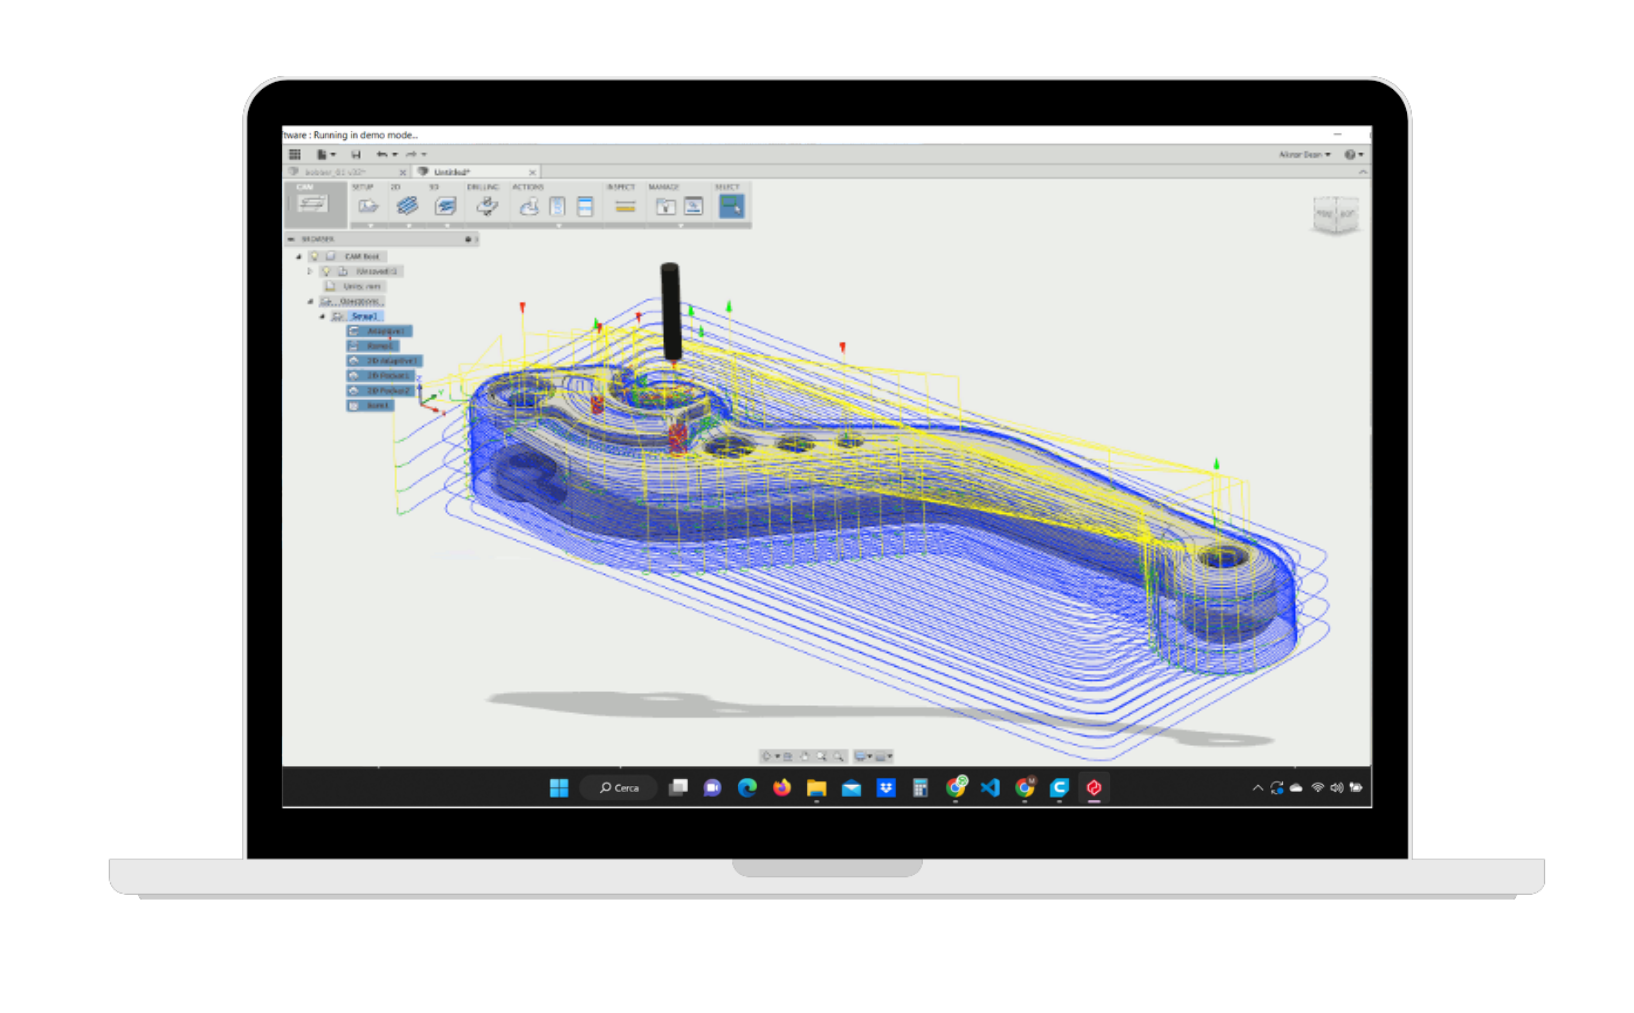Click the Drilling tool icon
This screenshot has height=1013, width=1634.
tap(486, 206)
